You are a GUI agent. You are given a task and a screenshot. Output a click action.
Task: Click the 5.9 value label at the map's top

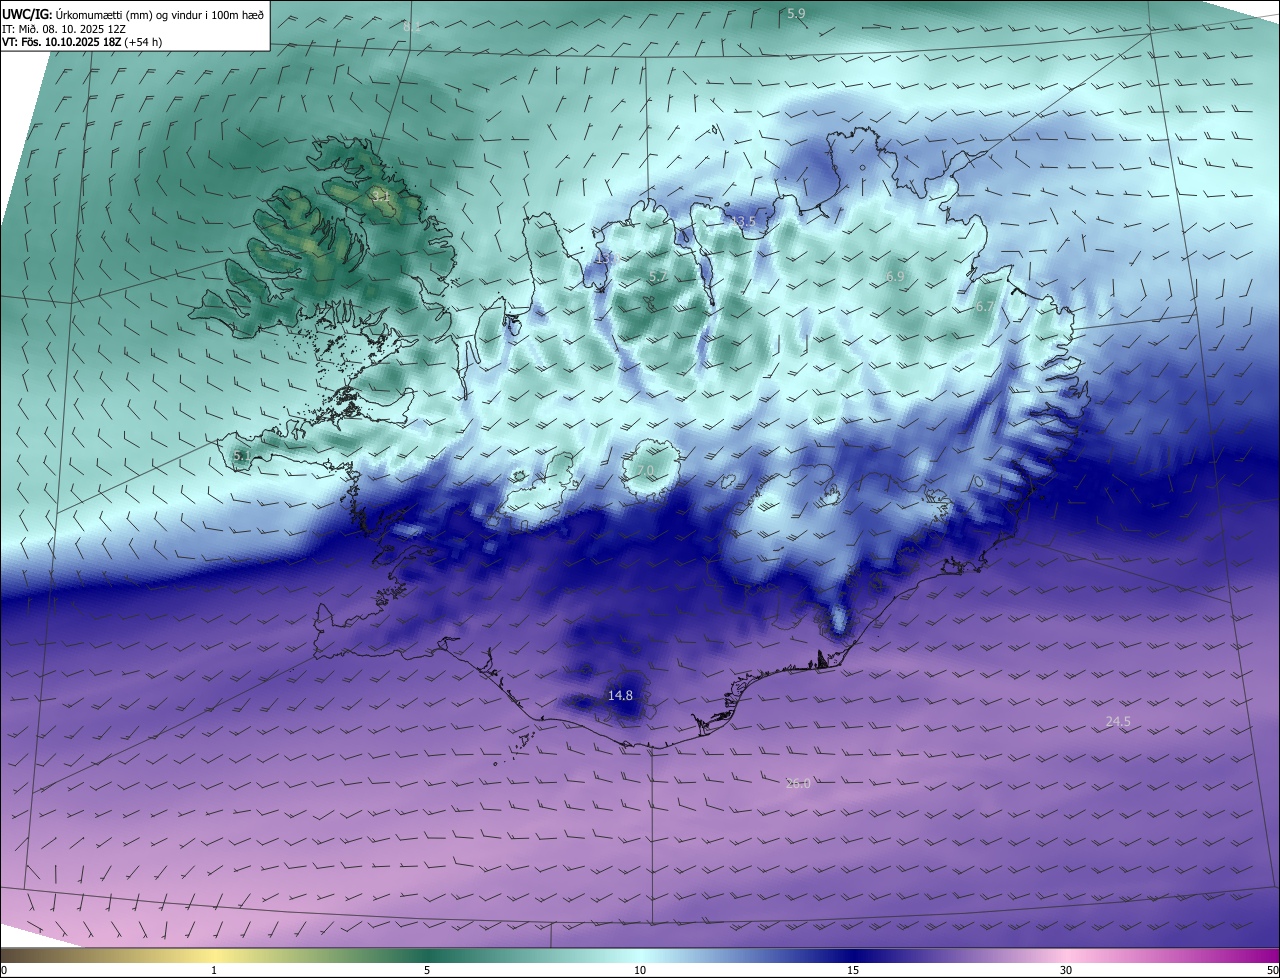click(796, 13)
